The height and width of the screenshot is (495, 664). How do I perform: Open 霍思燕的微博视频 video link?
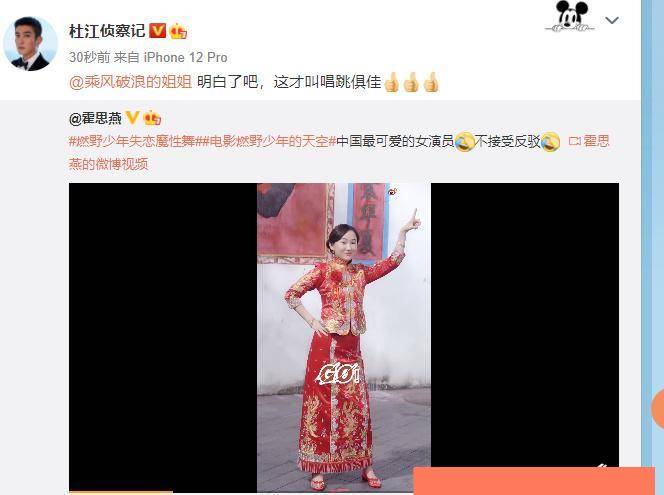coord(339,152)
